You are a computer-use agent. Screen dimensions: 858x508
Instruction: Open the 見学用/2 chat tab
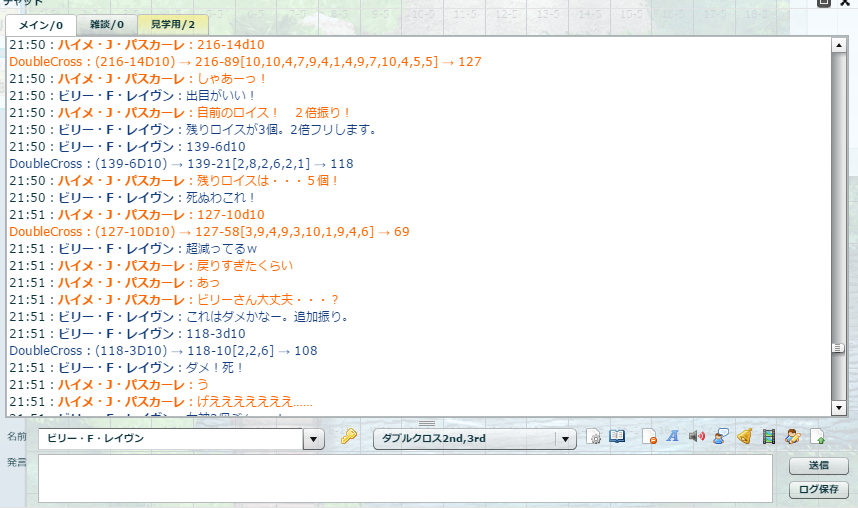[x=172, y=24]
